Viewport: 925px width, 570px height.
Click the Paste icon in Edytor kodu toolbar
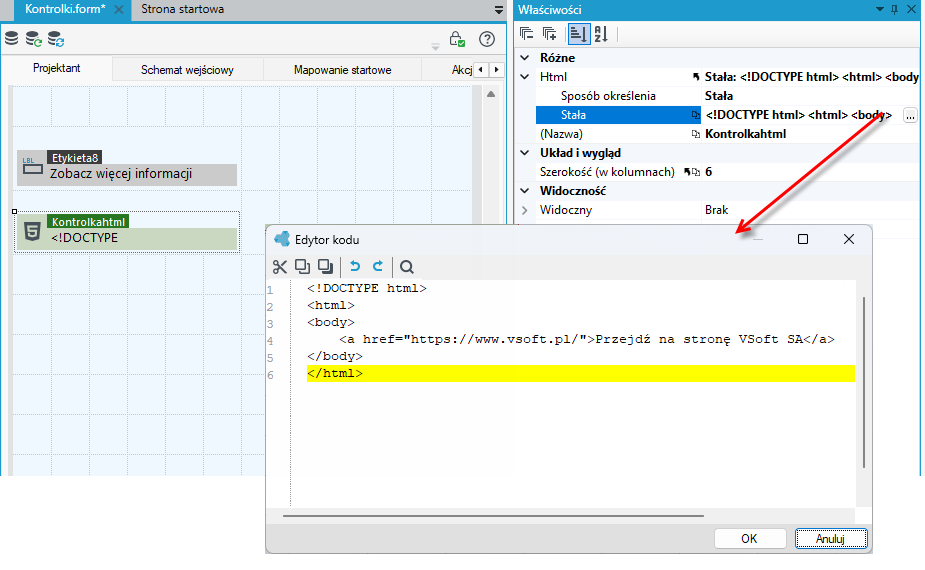click(x=326, y=267)
